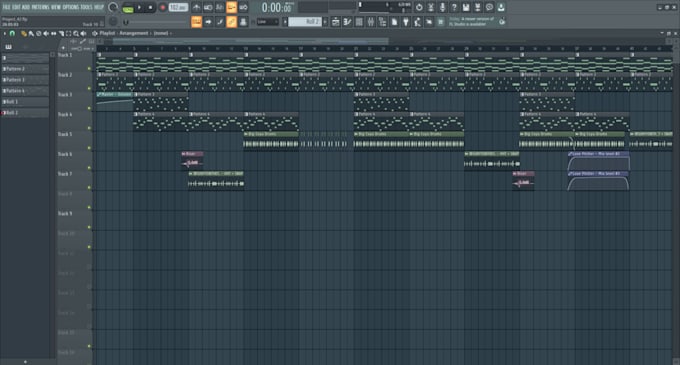Toggle the metronome button

click(x=196, y=7)
